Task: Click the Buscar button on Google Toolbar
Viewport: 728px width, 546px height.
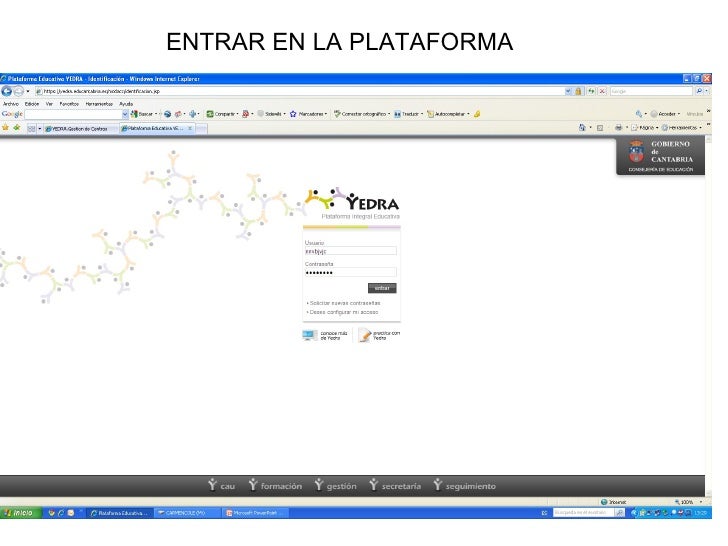Action: pos(142,114)
